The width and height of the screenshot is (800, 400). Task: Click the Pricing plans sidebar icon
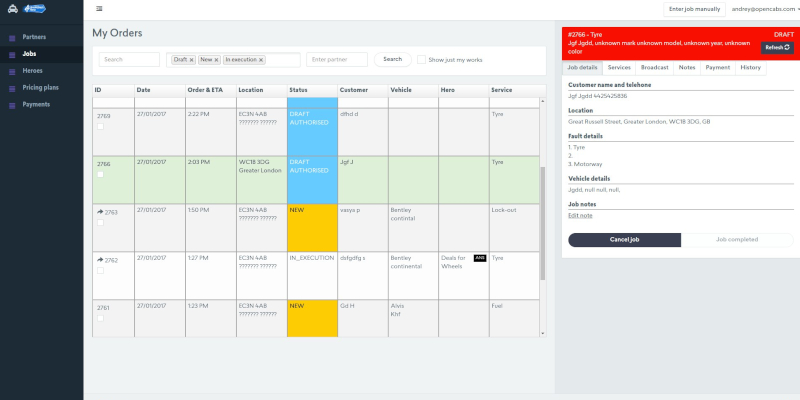click(x=11, y=88)
